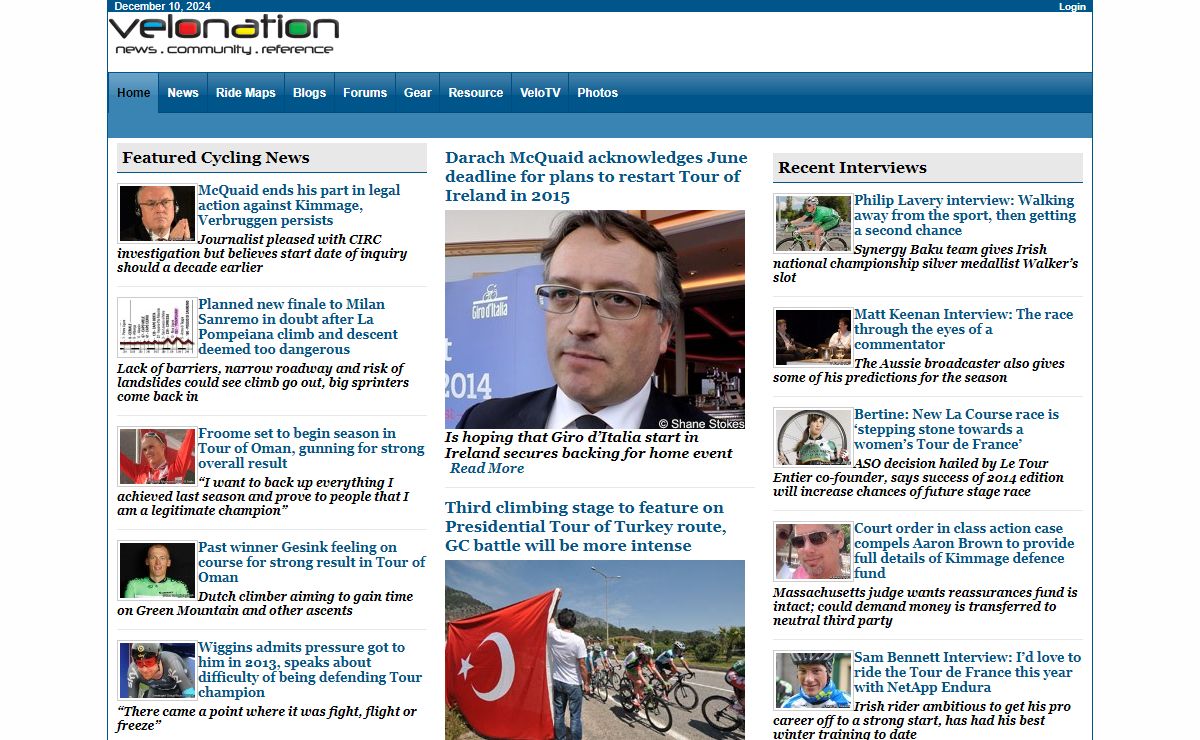1200x740 pixels.
Task: Open the Gear menu item
Action: [x=418, y=93]
